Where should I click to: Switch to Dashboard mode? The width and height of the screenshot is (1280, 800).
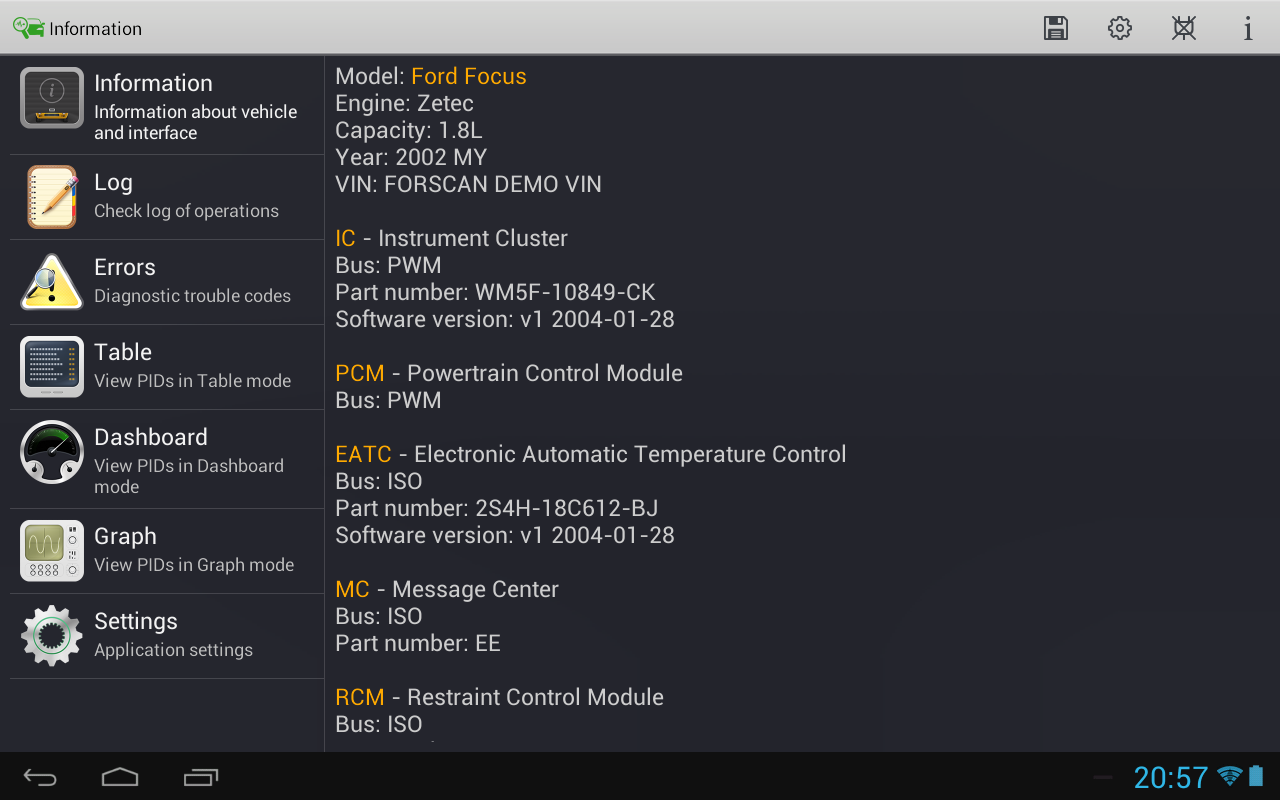coord(190,459)
